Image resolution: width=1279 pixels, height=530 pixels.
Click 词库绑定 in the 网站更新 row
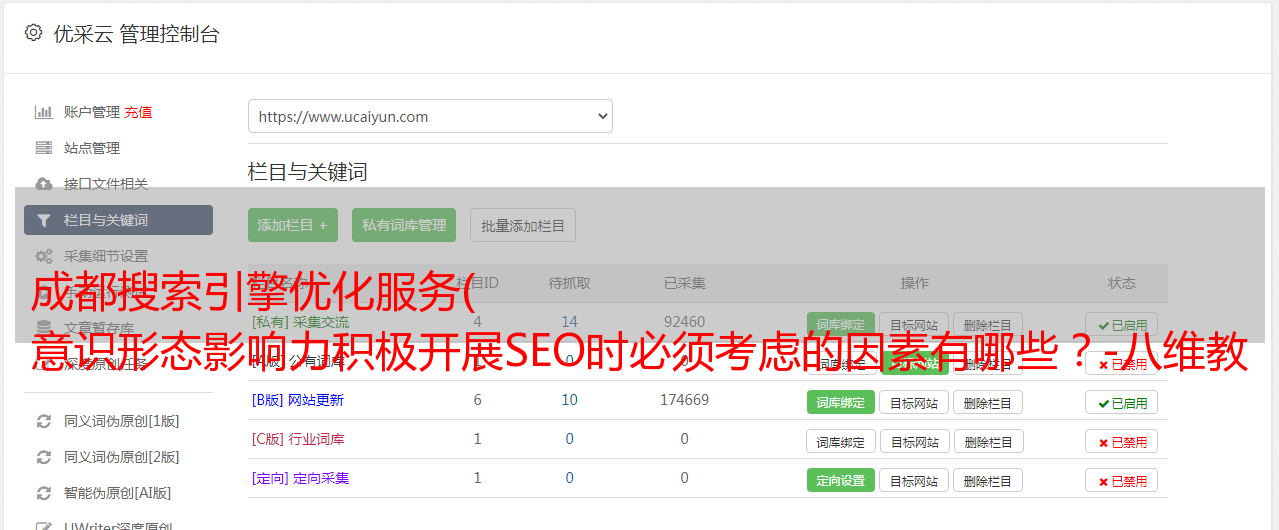(841, 402)
